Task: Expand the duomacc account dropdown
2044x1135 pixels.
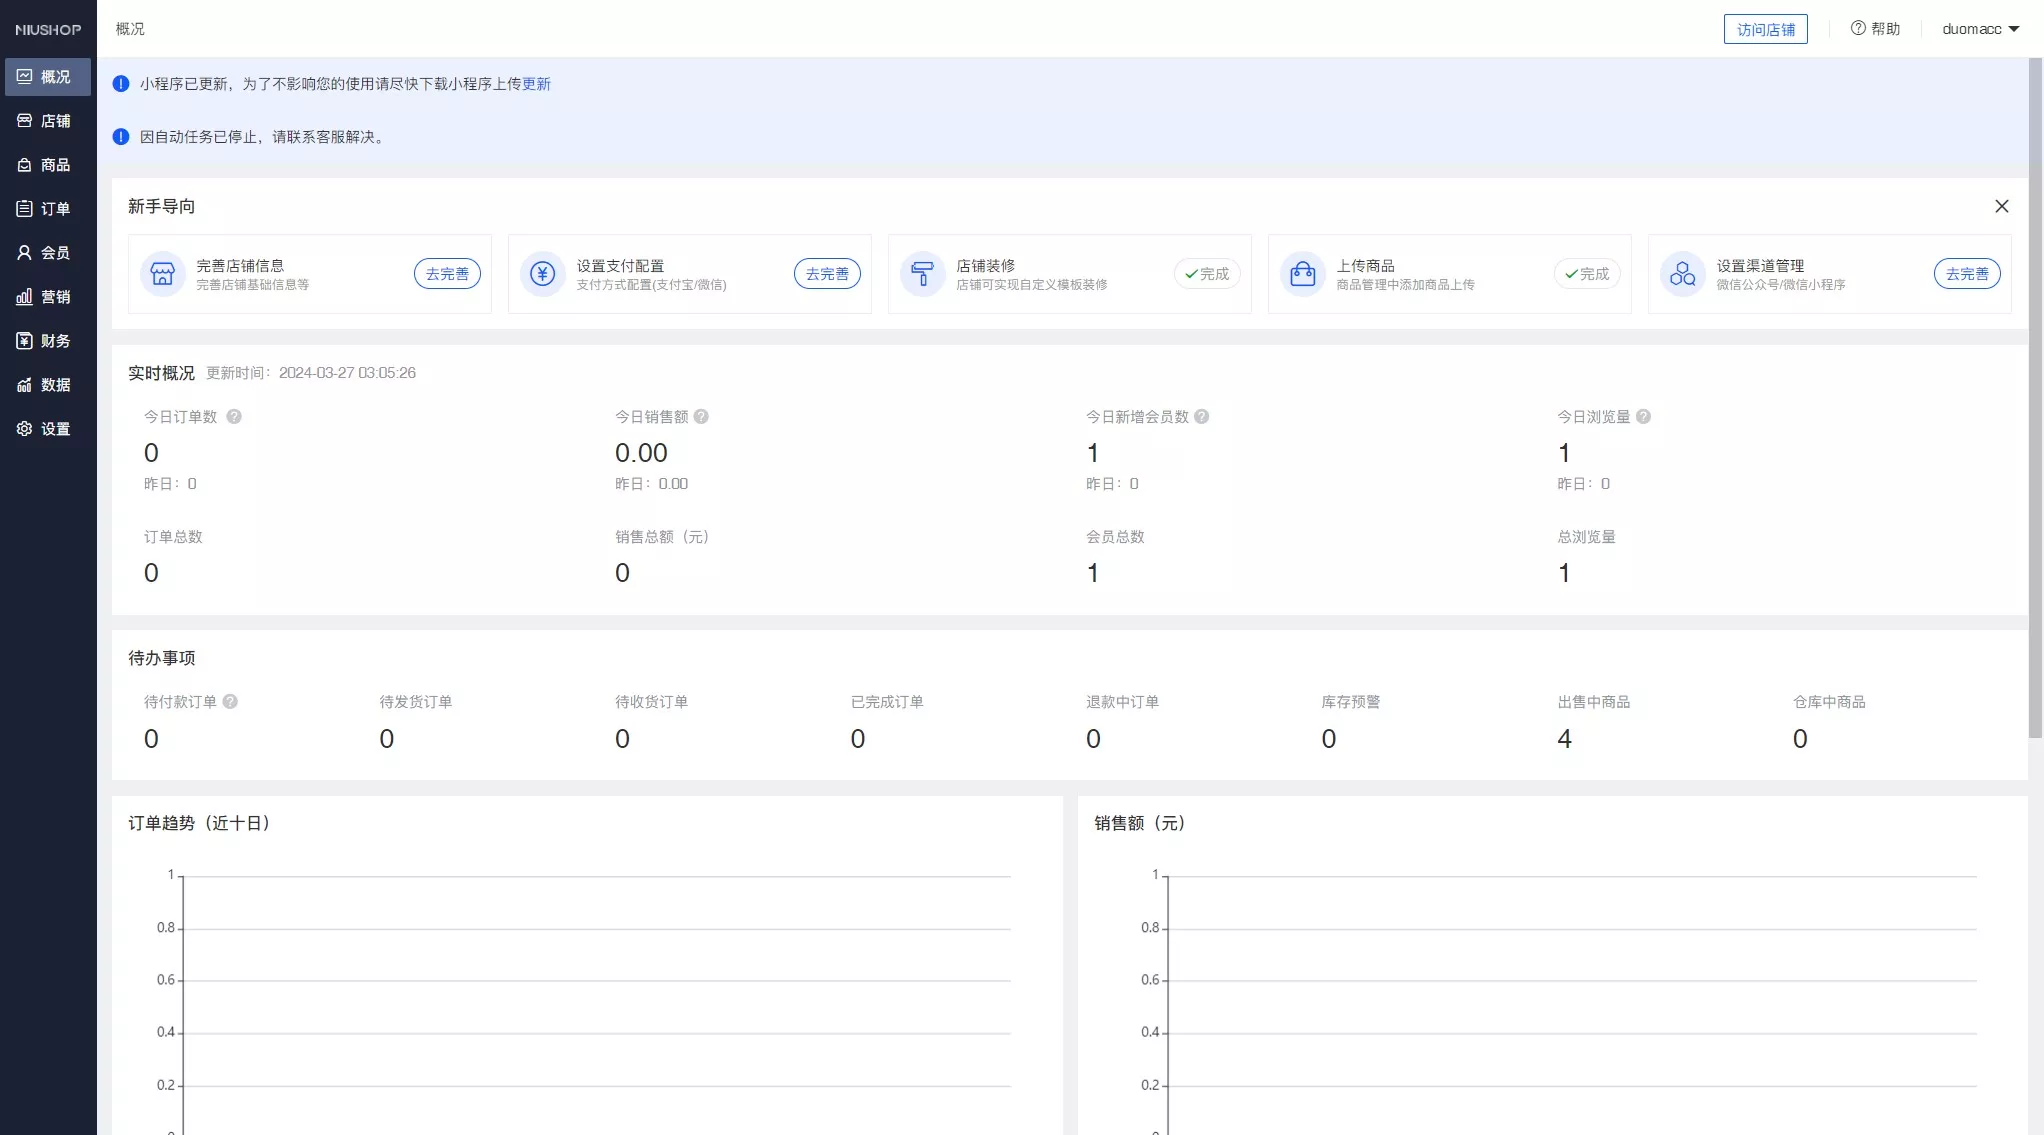Action: tap(1980, 29)
